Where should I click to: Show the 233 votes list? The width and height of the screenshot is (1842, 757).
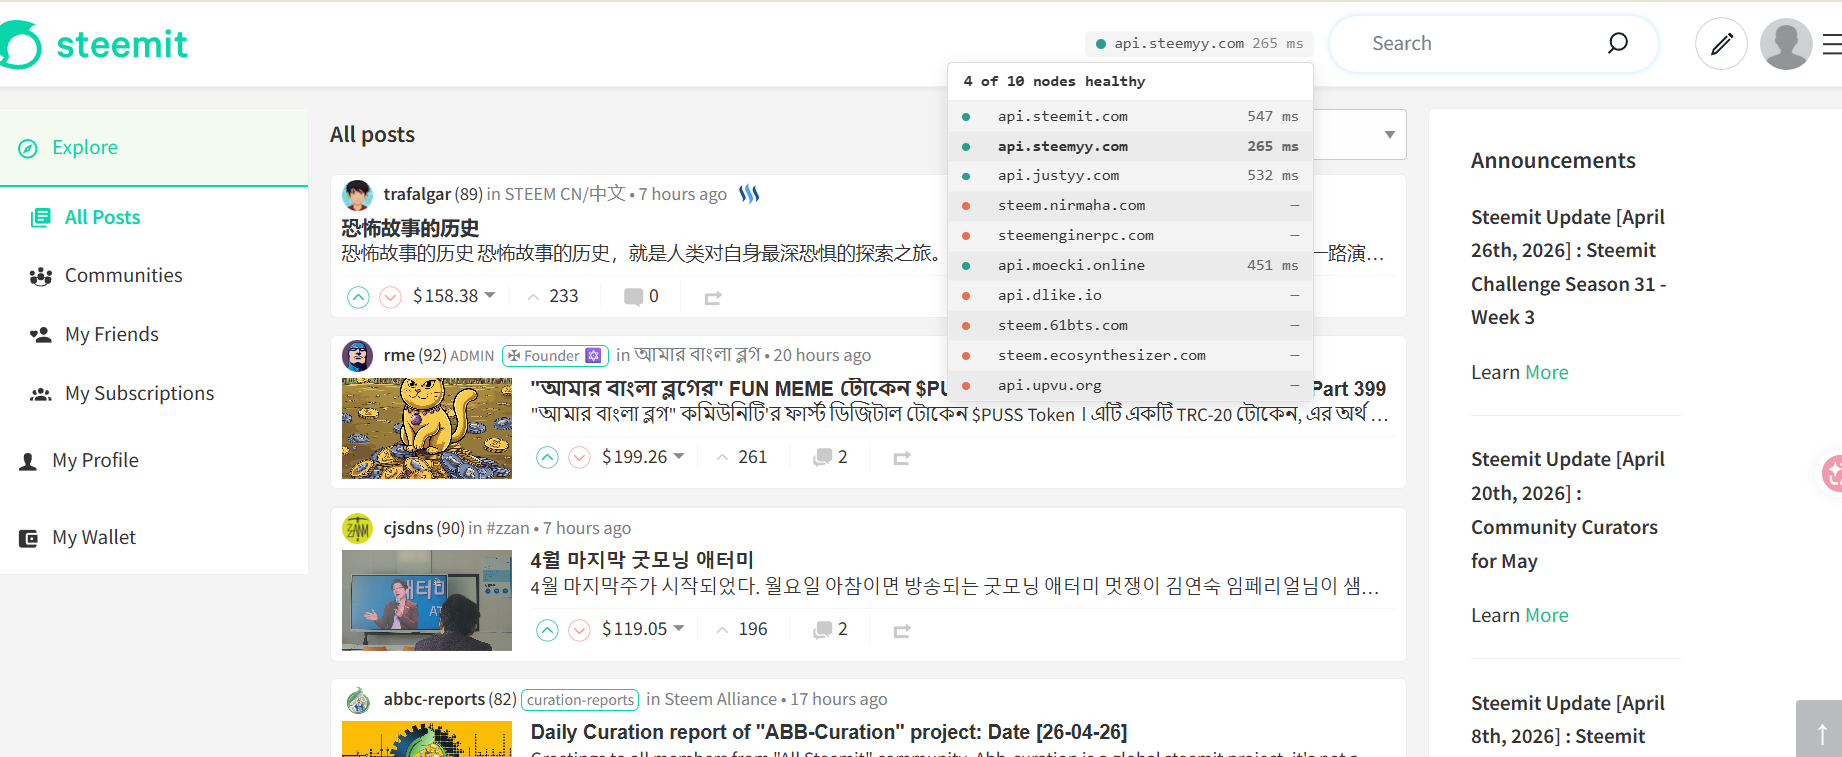coord(553,296)
